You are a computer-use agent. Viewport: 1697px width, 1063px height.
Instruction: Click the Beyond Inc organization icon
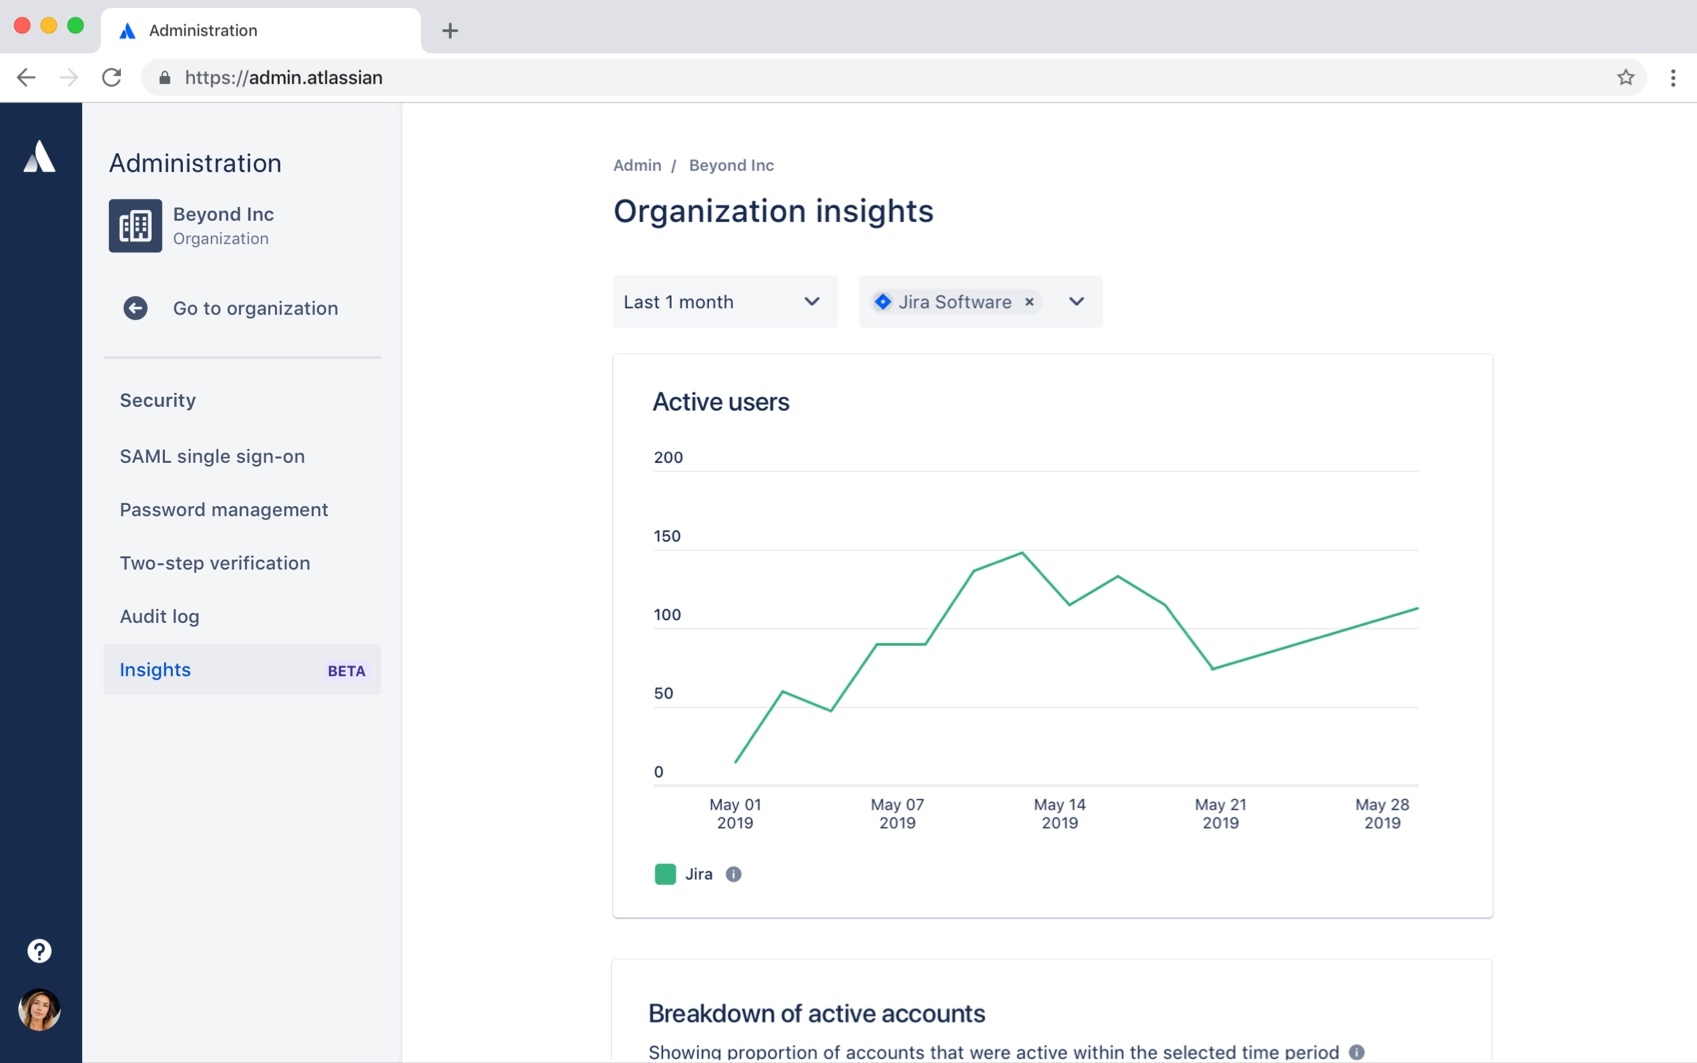coord(135,226)
